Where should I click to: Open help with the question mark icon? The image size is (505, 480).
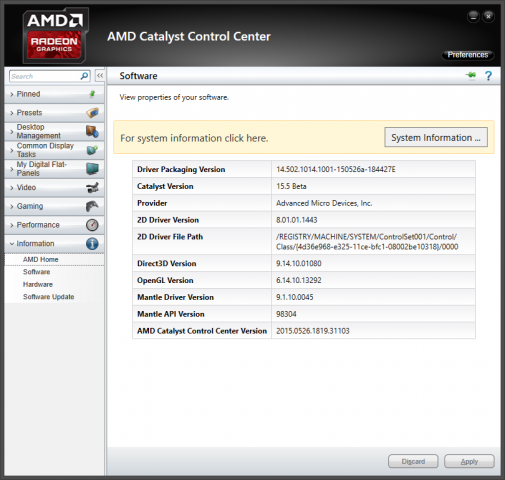pos(488,76)
